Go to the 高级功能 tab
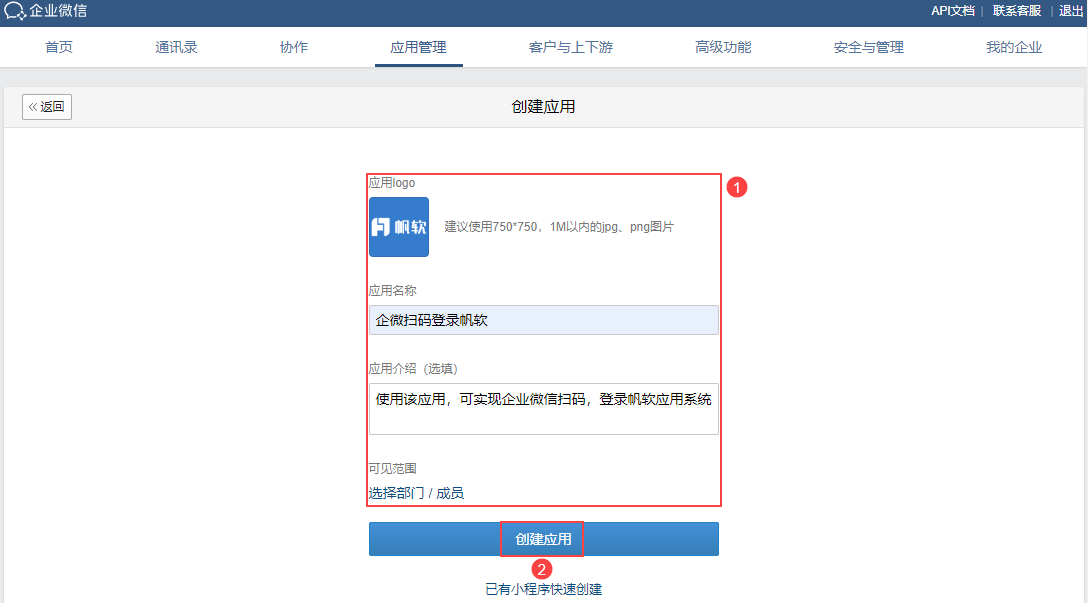Viewport: 1088px width, 603px height. point(723,47)
